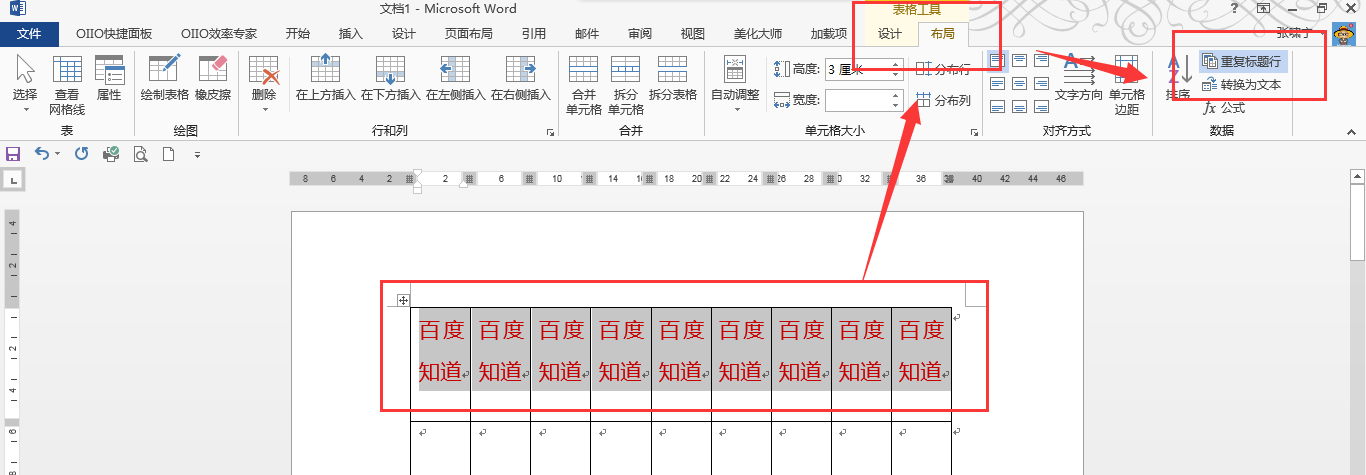Click Redo/Repeat icon
The height and width of the screenshot is (475, 1366).
coord(82,154)
